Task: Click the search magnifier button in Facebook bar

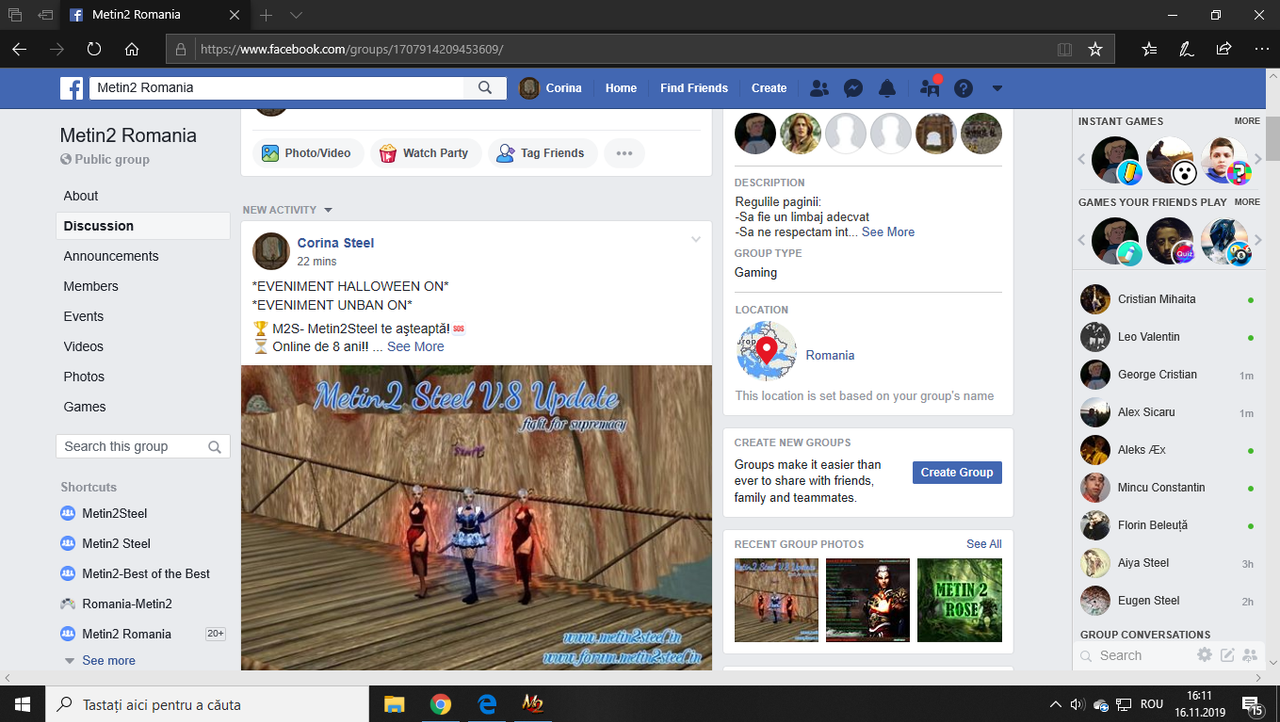Action: point(485,88)
